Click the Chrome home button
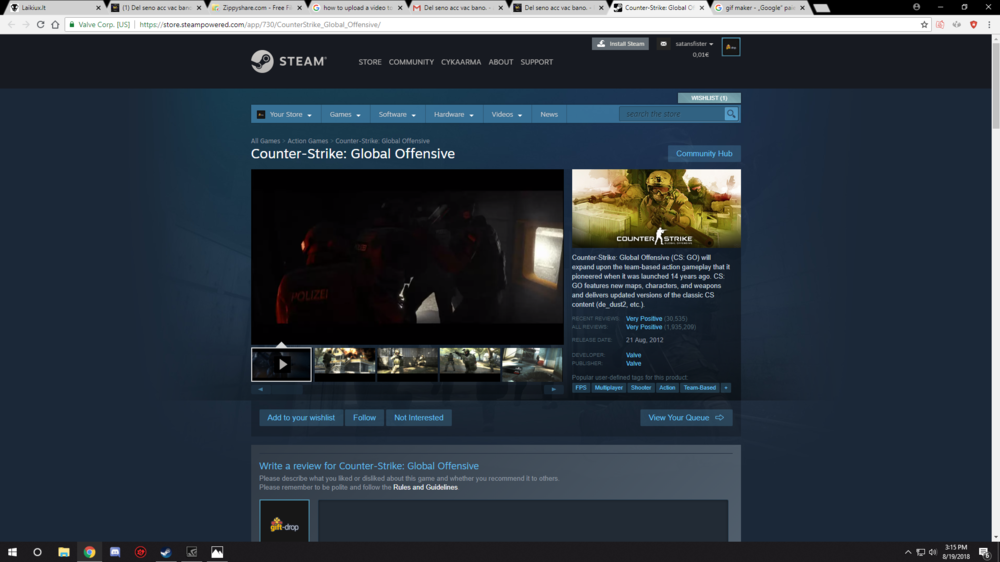Image resolution: width=1000 pixels, height=562 pixels. (55, 24)
